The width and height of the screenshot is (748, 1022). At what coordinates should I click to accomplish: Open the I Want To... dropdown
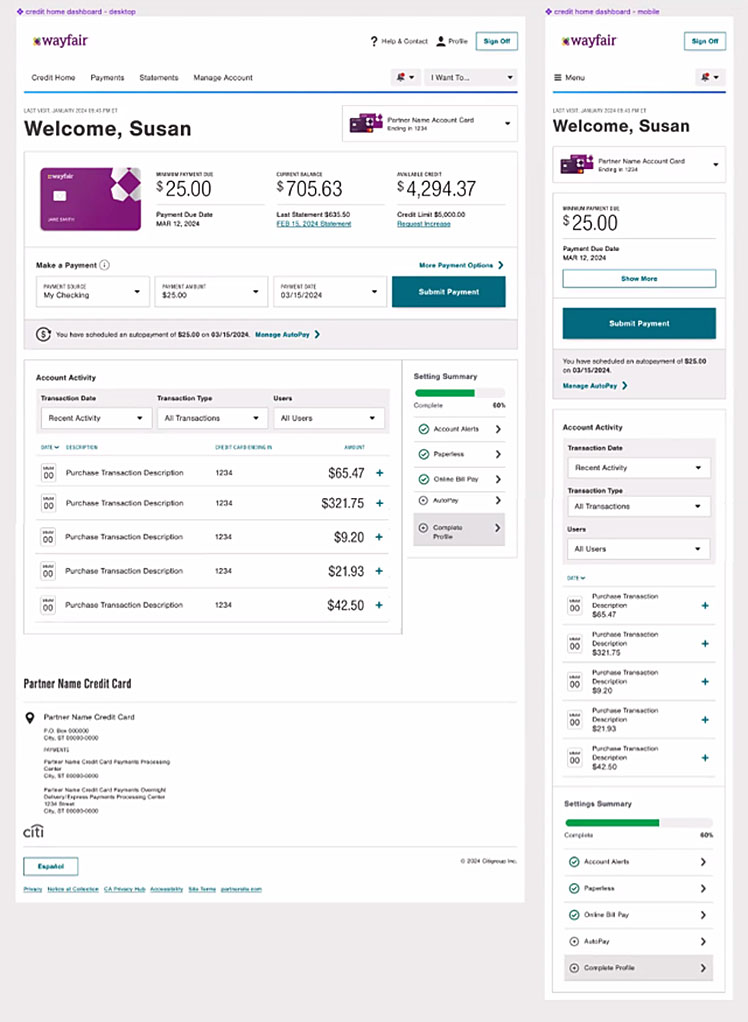[x=471, y=77]
